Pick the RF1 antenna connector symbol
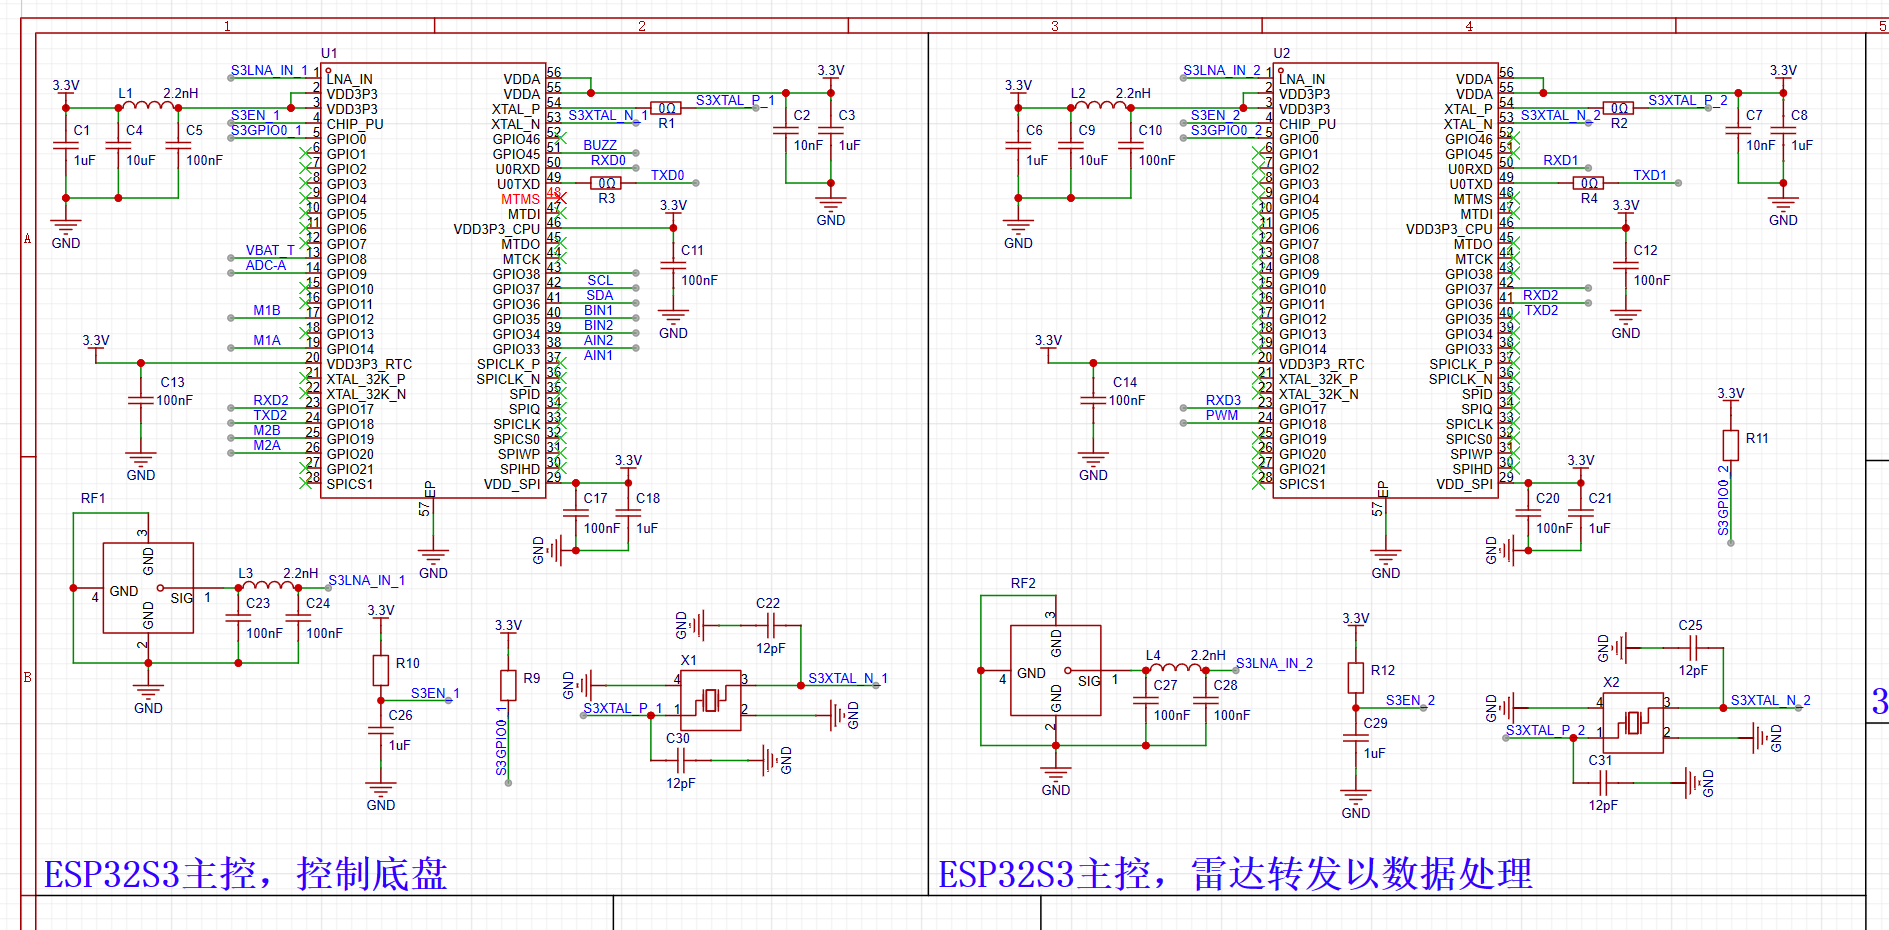Image resolution: width=1889 pixels, height=930 pixels. 148,588
